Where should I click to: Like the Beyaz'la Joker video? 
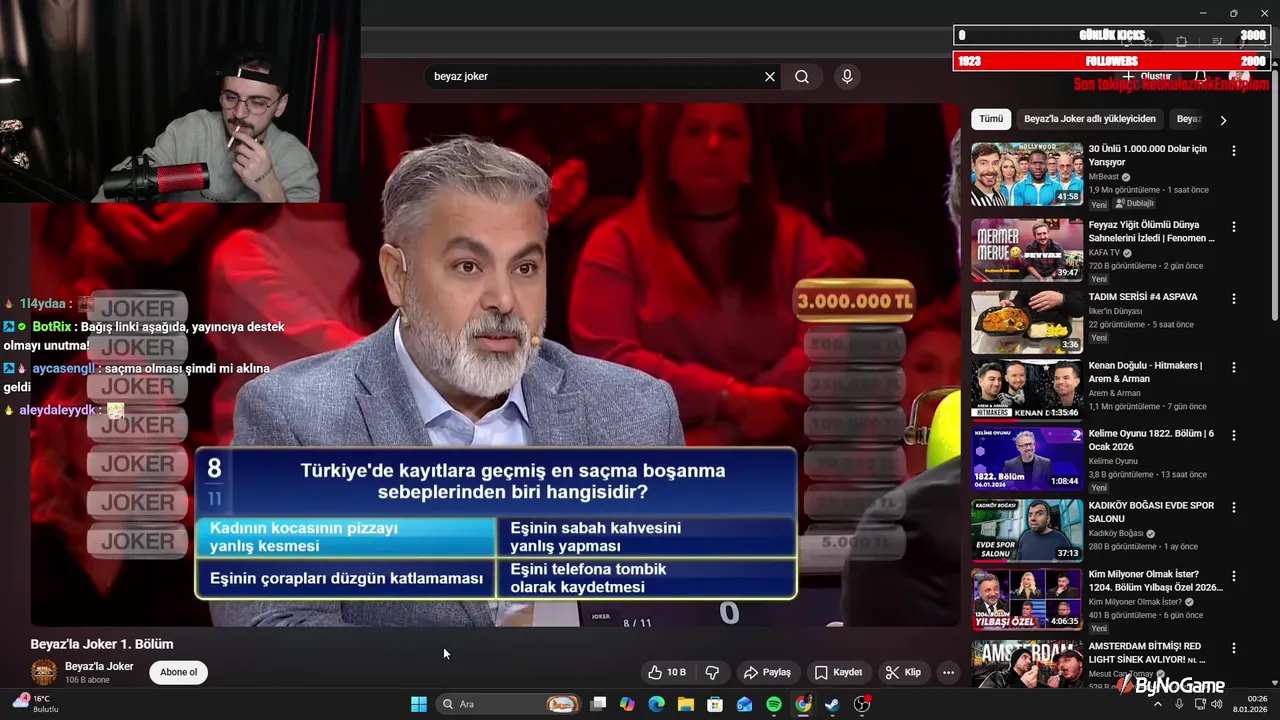667,672
